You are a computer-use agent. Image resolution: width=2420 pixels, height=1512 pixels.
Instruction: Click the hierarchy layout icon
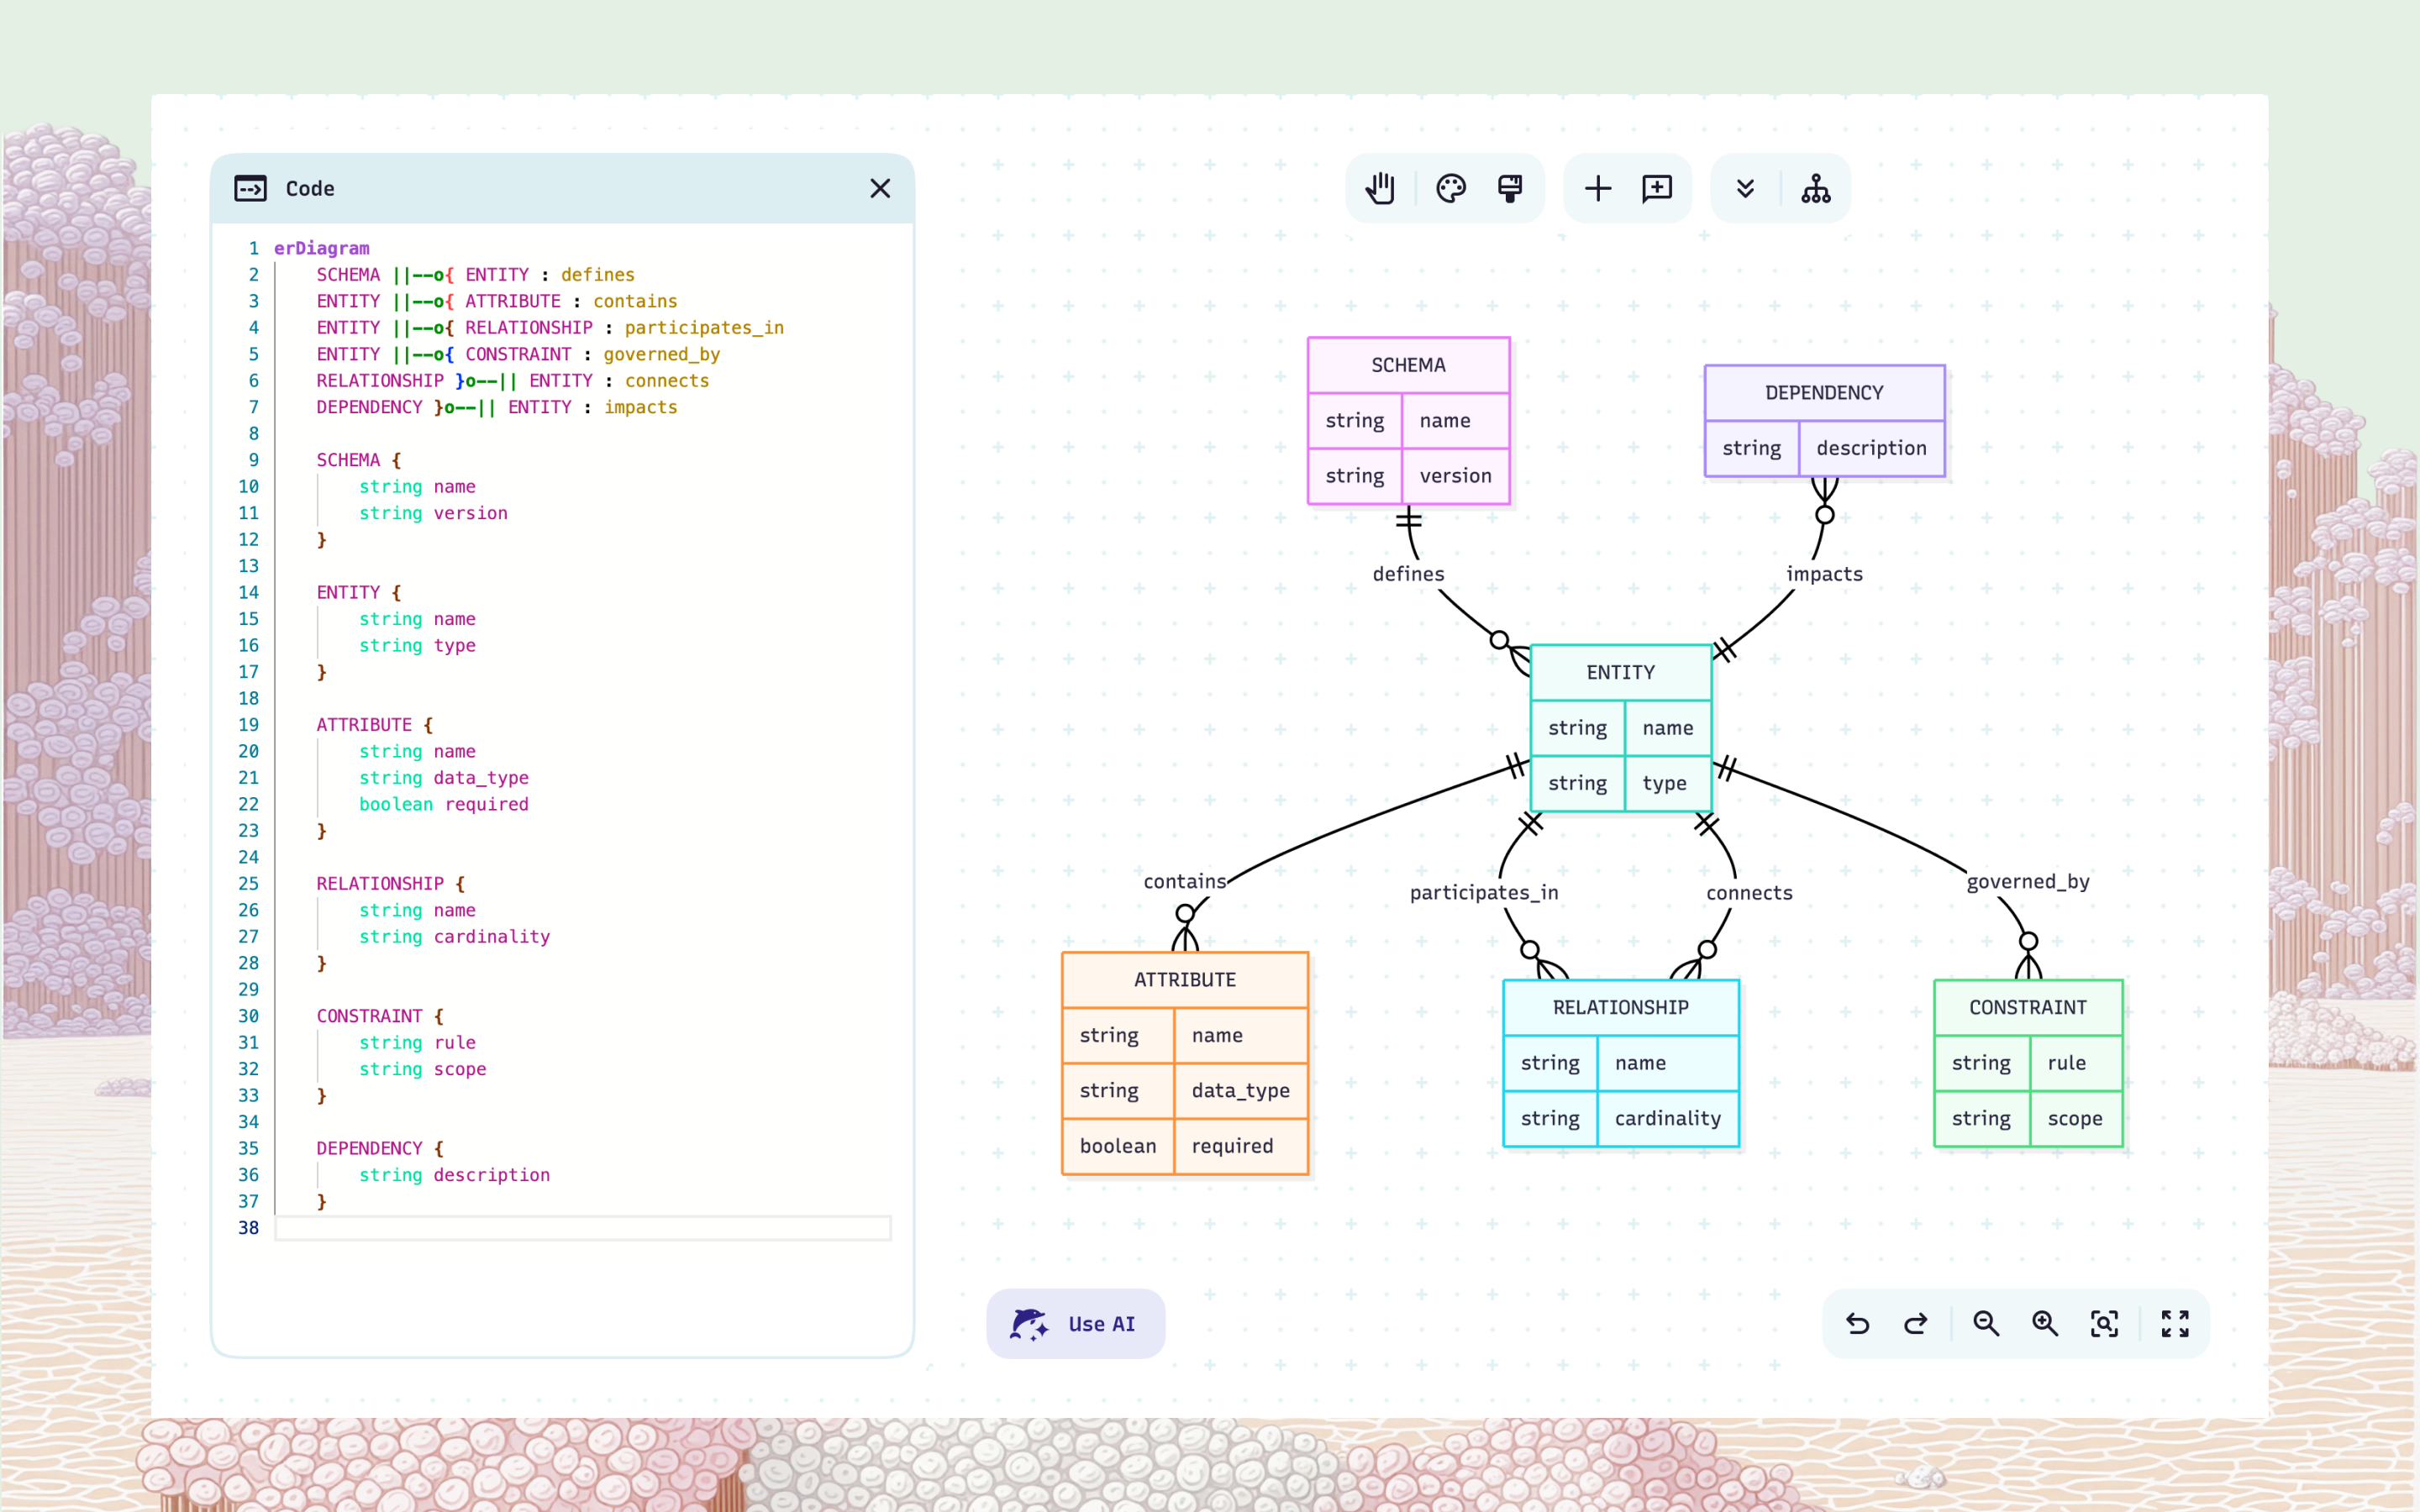point(1816,188)
